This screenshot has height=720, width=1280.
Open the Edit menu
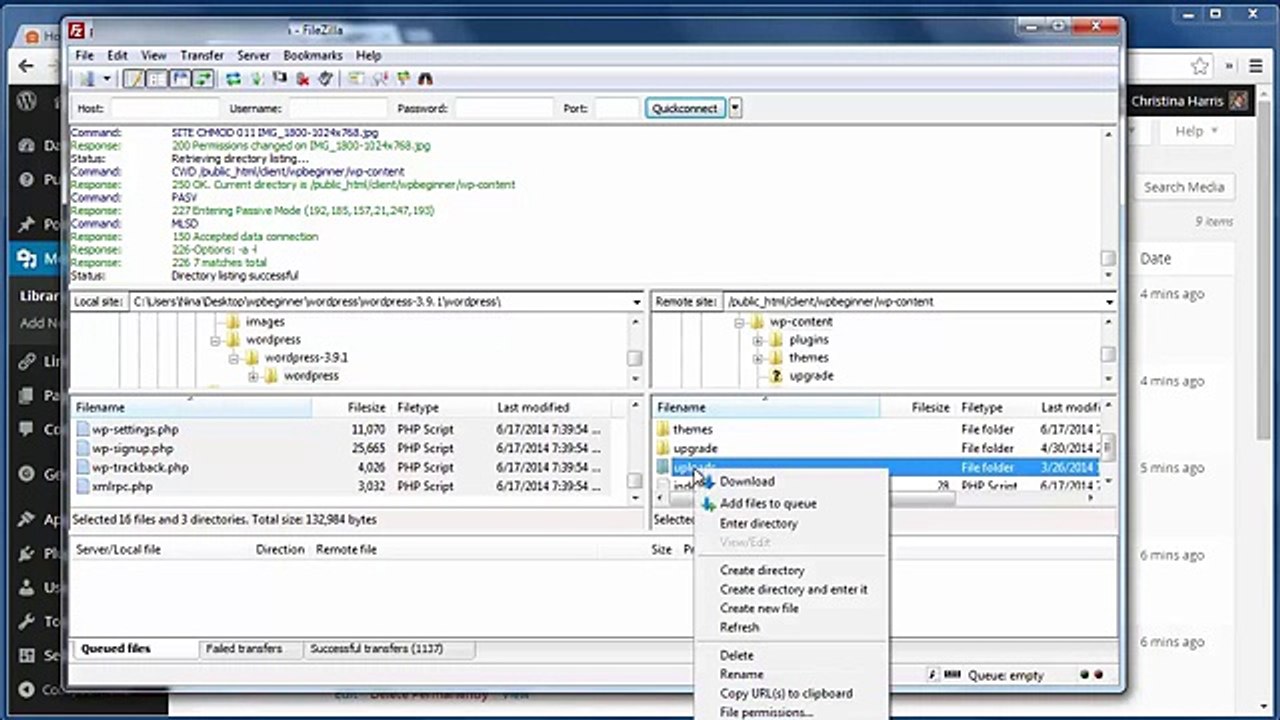click(x=117, y=56)
